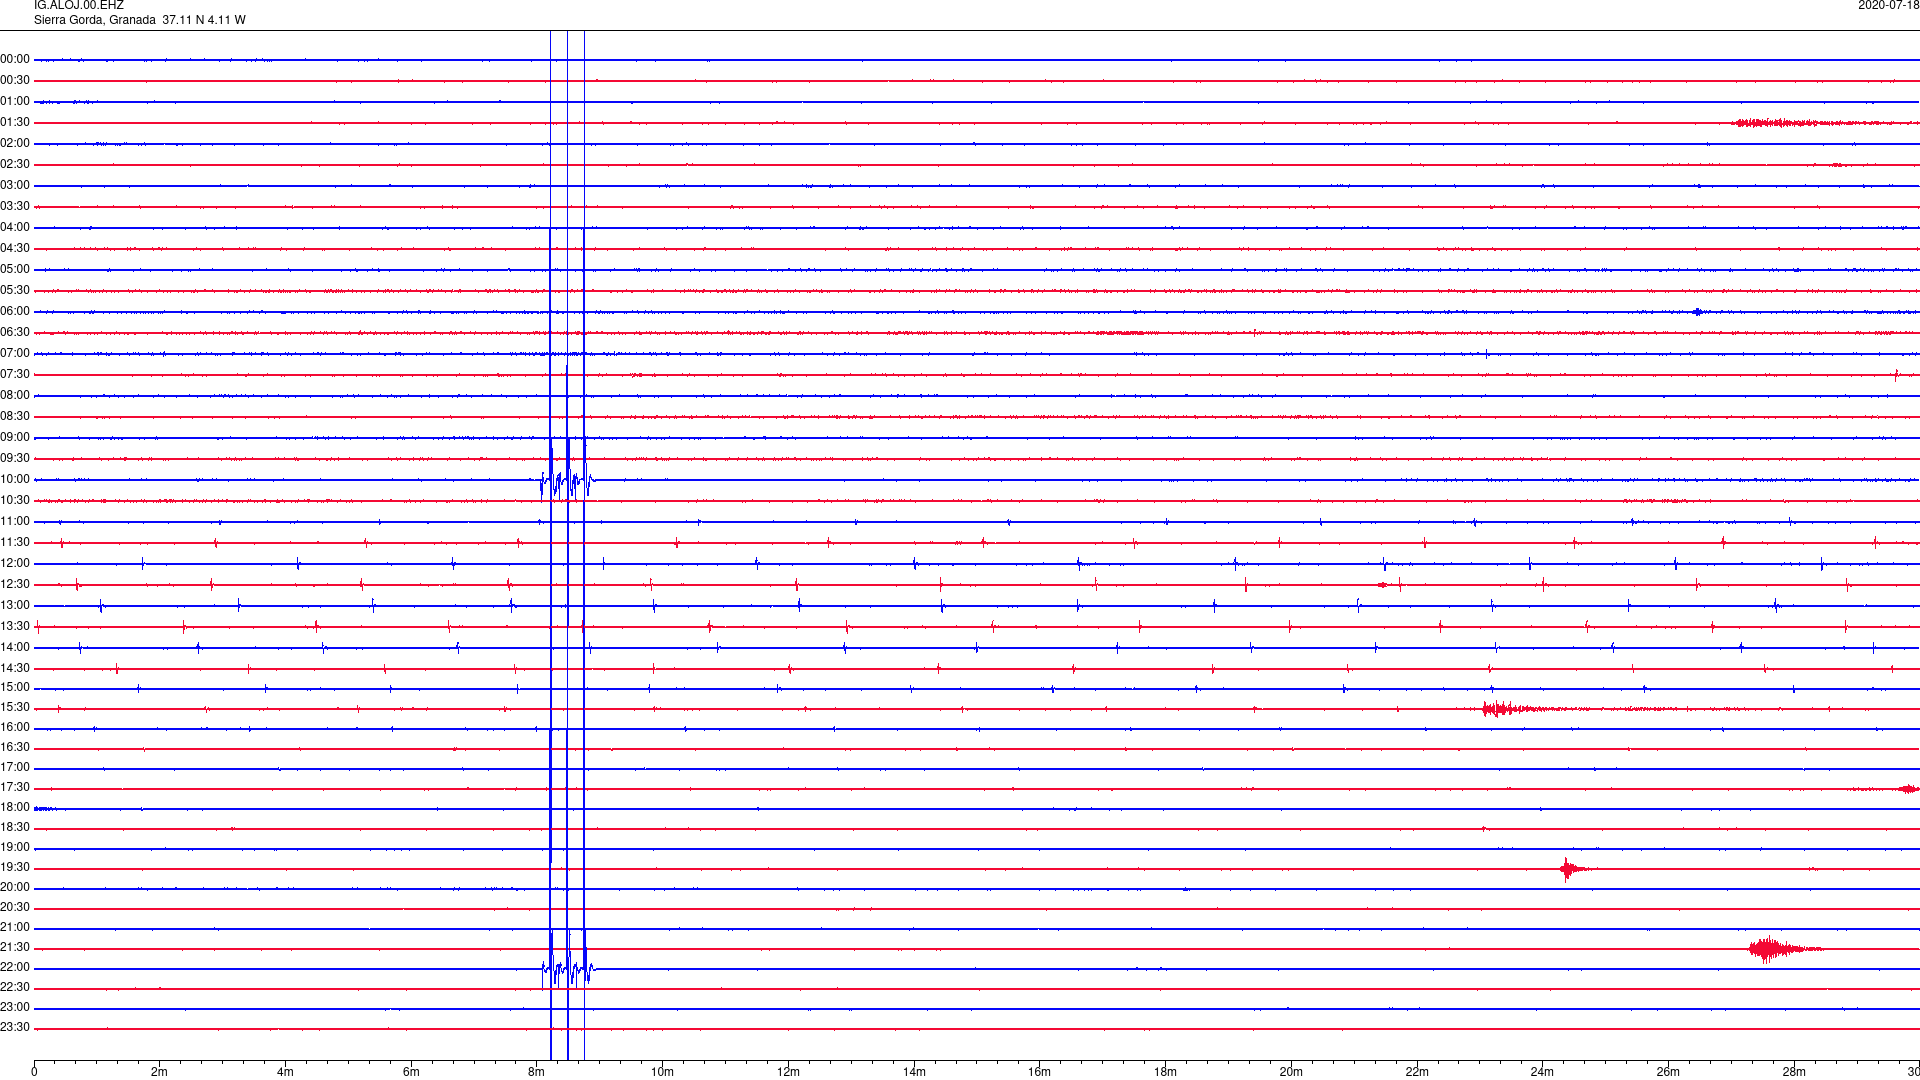Click the seismic event burst on the 15:30 trace

1510,709
